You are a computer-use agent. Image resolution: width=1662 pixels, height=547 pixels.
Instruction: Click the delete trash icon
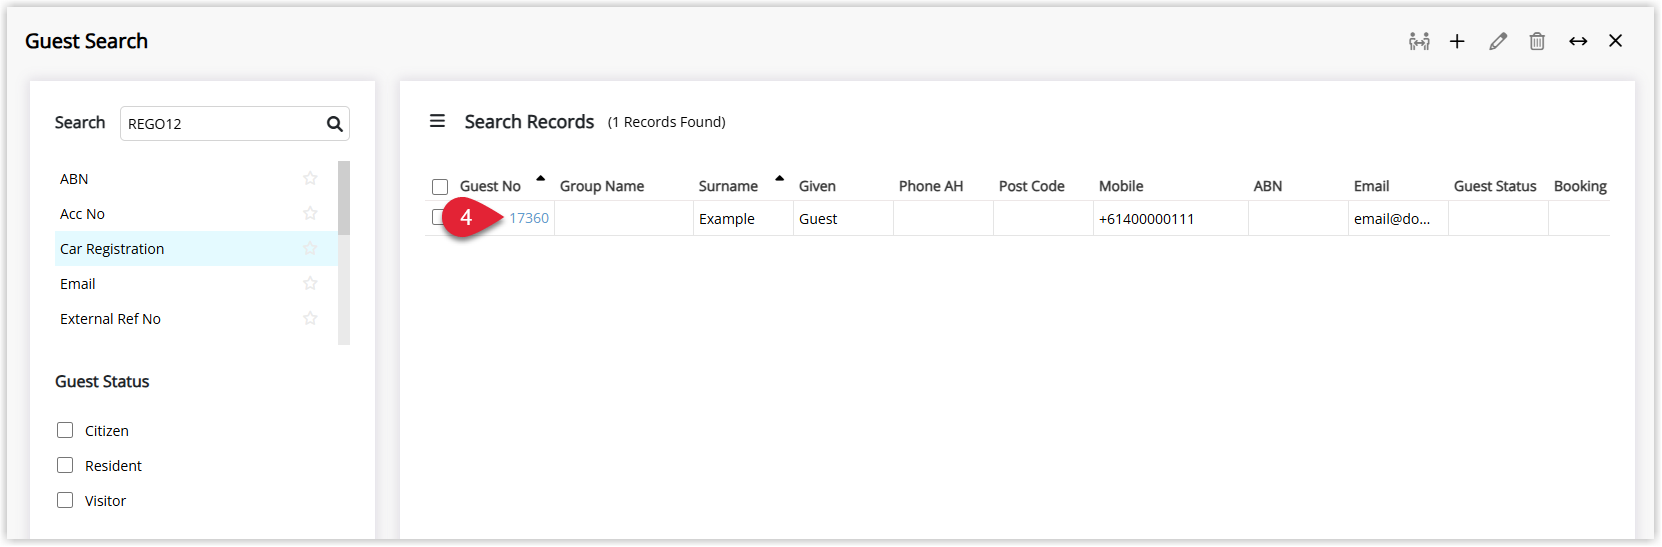(x=1537, y=41)
